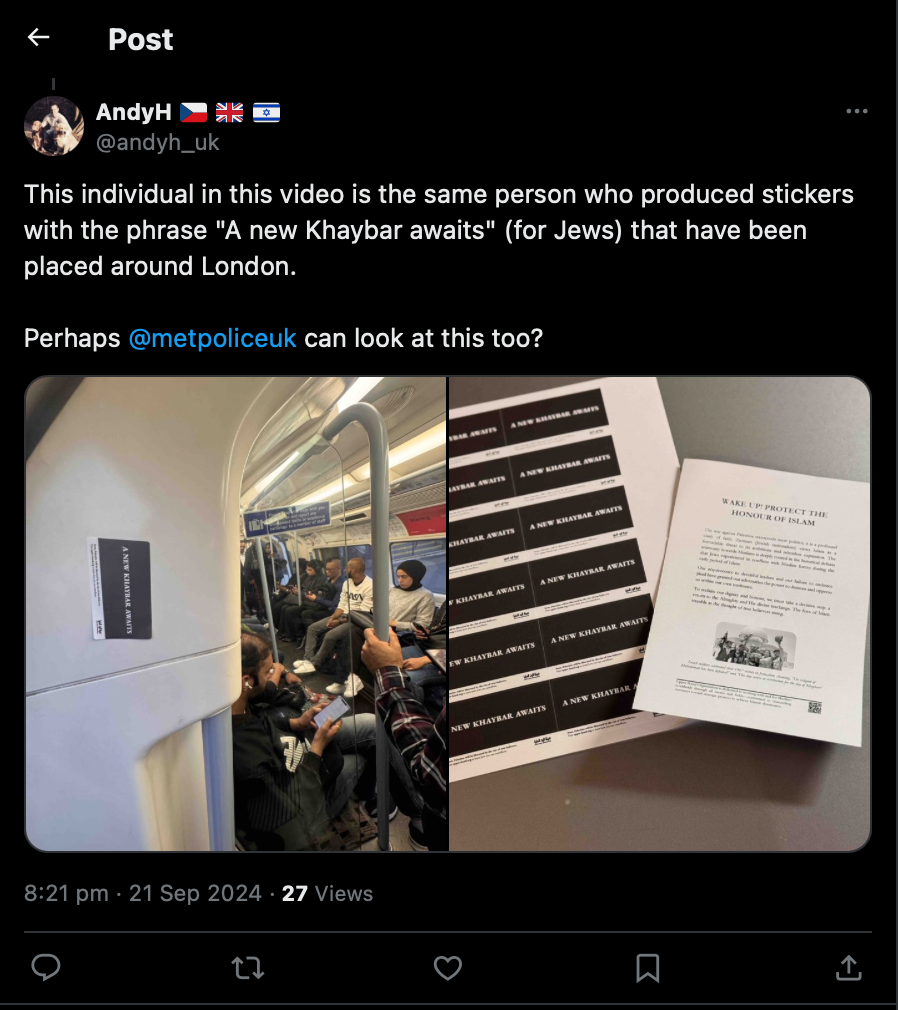Go back with the arrow icon
Image resolution: width=898 pixels, height=1010 pixels.
pyautogui.click(x=39, y=37)
